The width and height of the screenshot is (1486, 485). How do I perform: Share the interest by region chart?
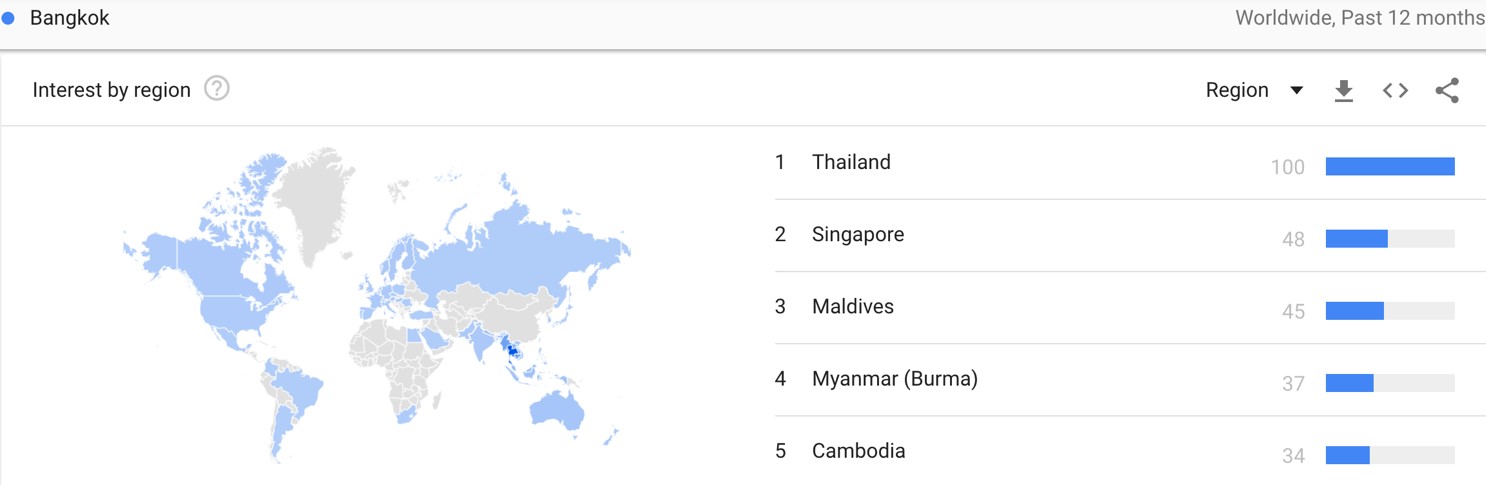pos(1447,91)
